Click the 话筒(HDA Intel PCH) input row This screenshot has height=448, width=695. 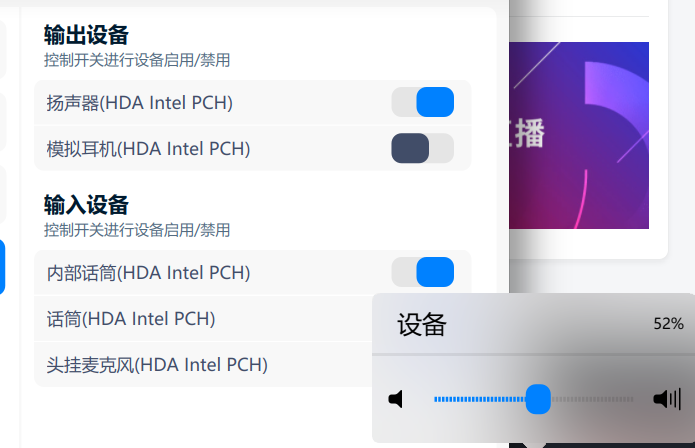(131, 319)
